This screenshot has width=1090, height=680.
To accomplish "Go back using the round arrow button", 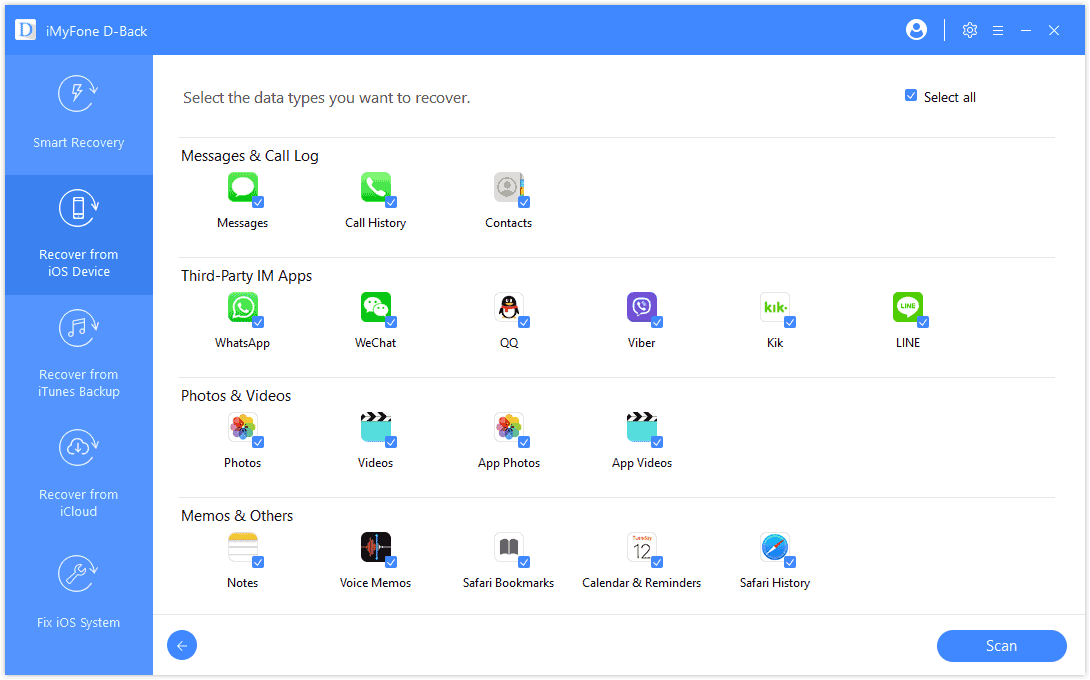I will pos(182,646).
